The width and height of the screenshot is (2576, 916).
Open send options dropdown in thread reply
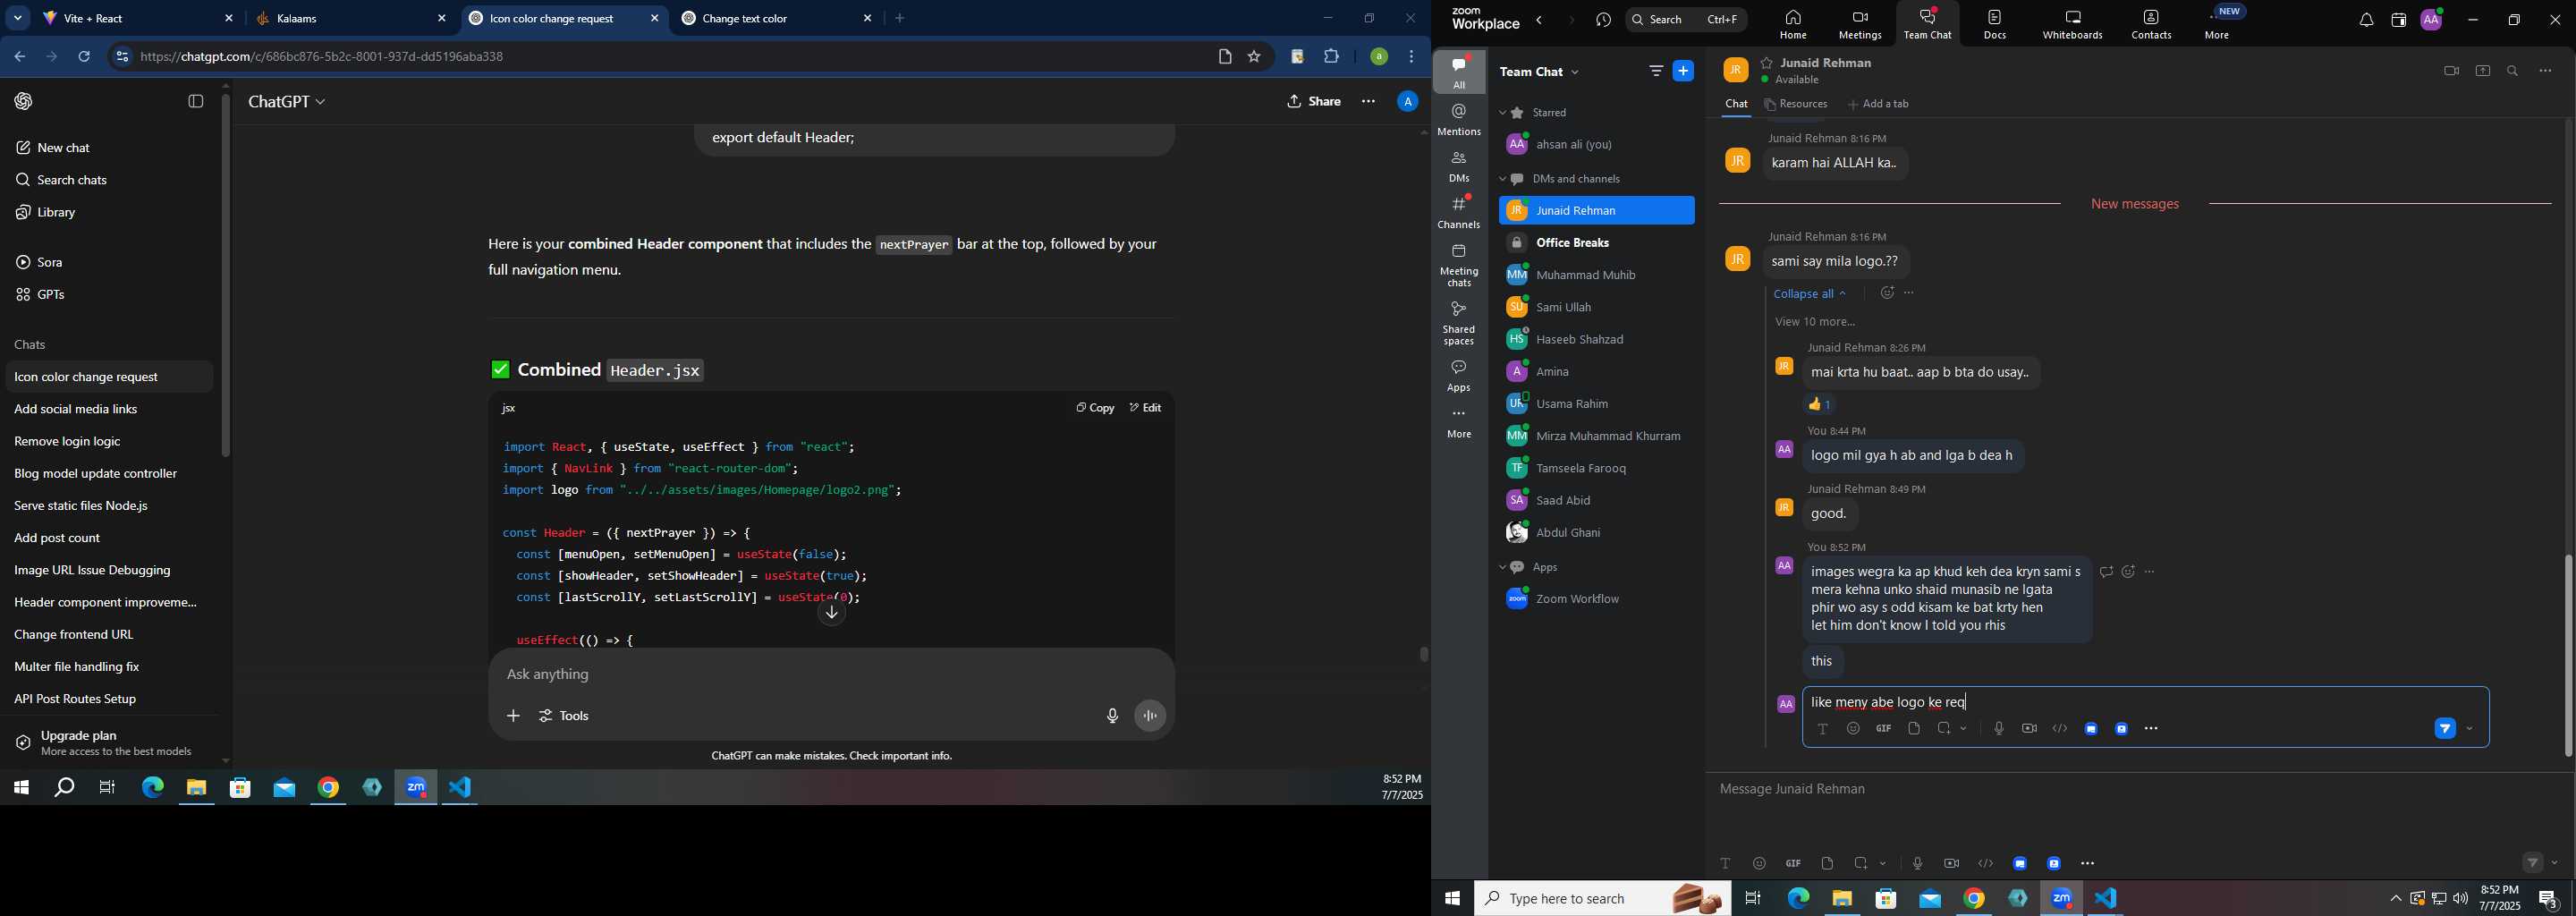2470,729
